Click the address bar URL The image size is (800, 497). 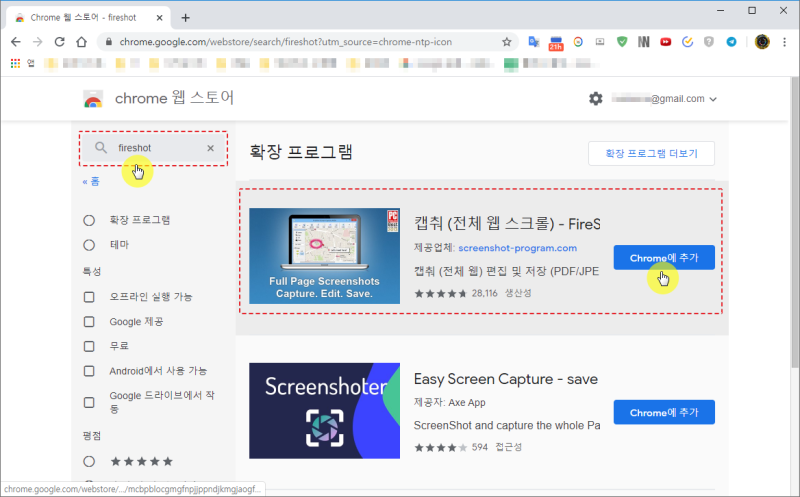[x=286, y=42]
